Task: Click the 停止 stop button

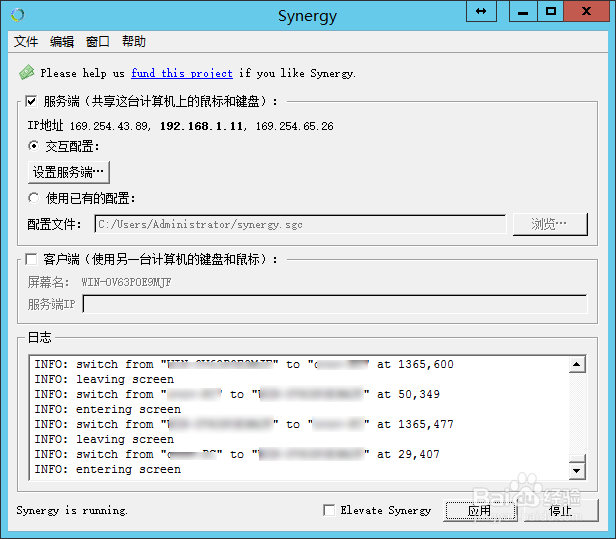Action: point(561,510)
